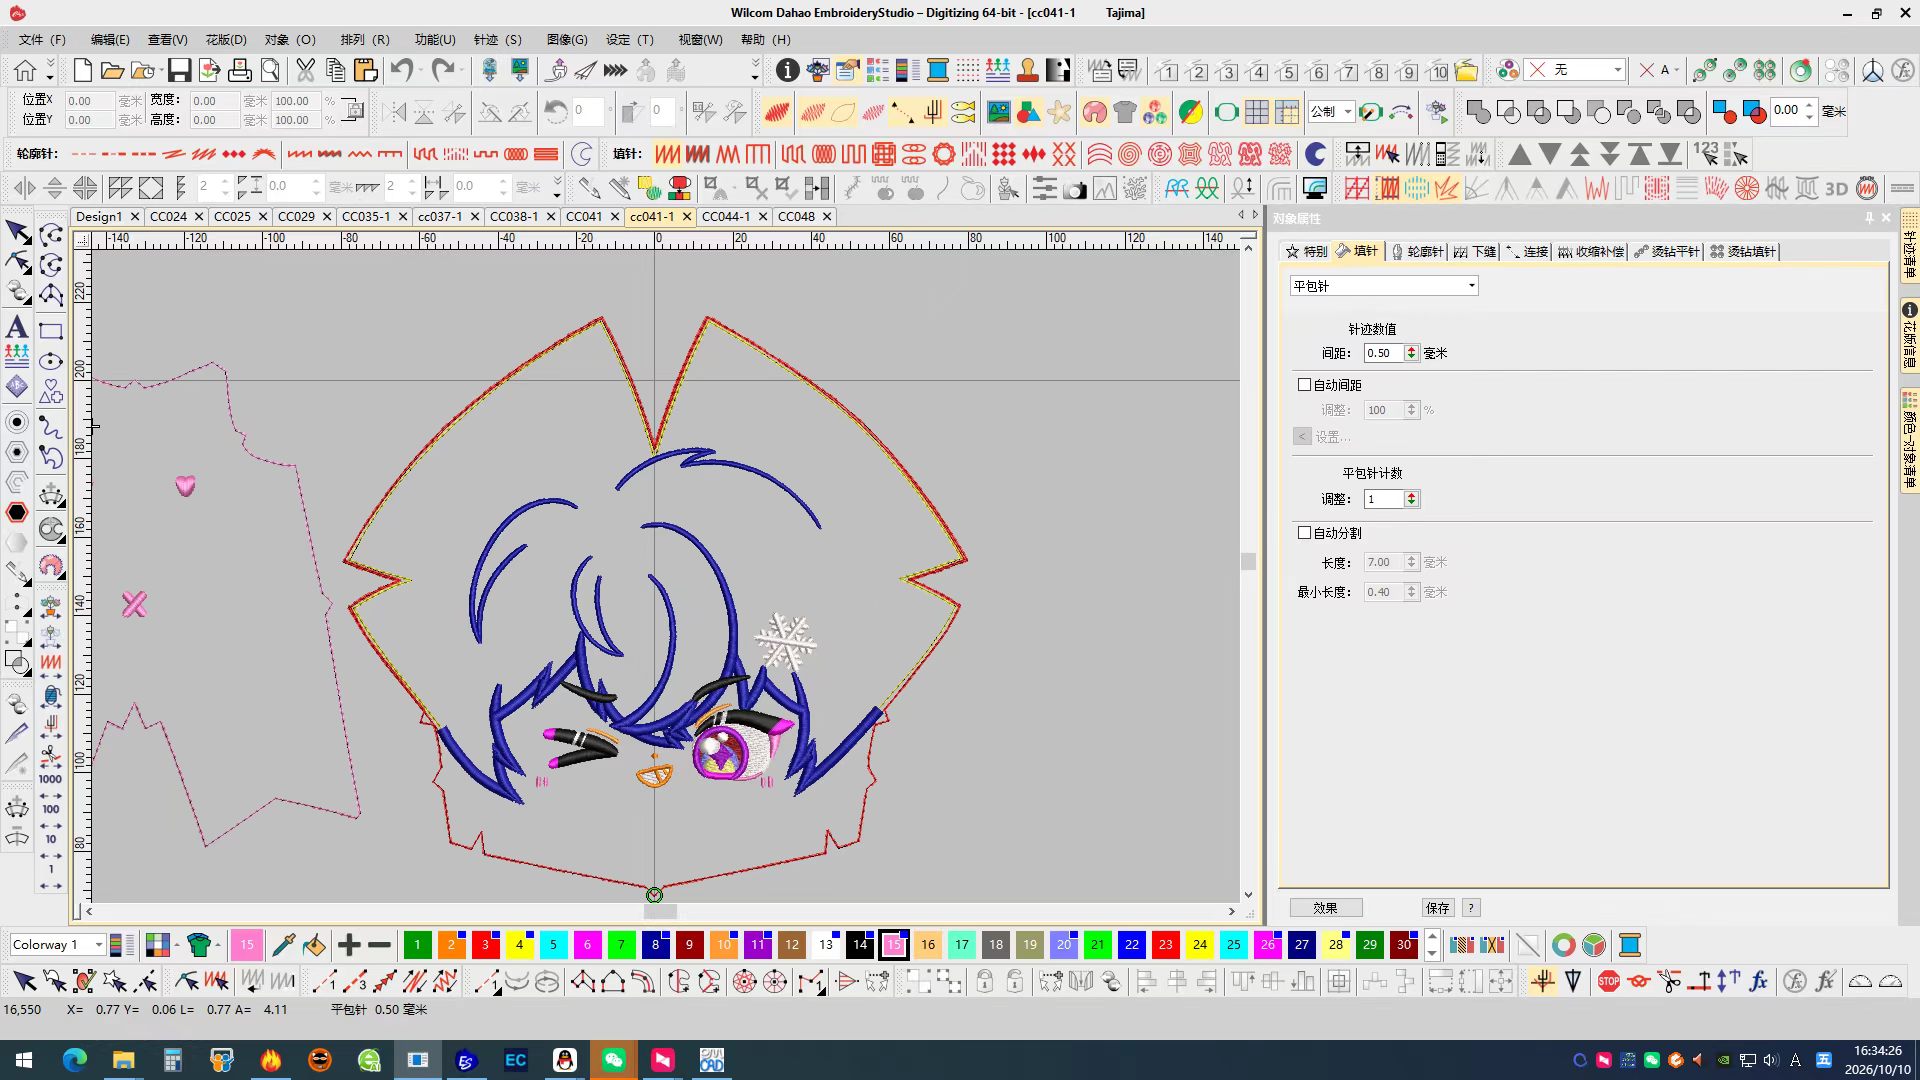
Task: Enable the 自动间距 checkbox
Action: [1304, 384]
